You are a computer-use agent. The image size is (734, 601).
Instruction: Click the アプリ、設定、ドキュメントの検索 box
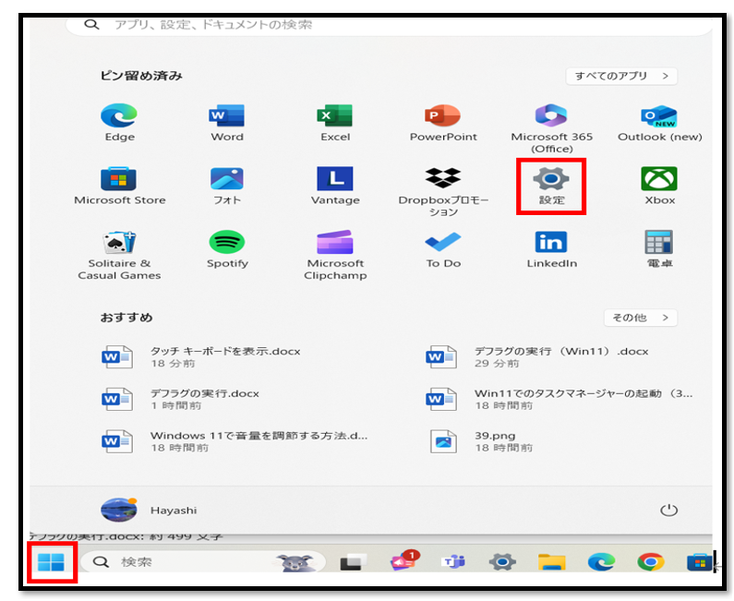click(x=389, y=25)
